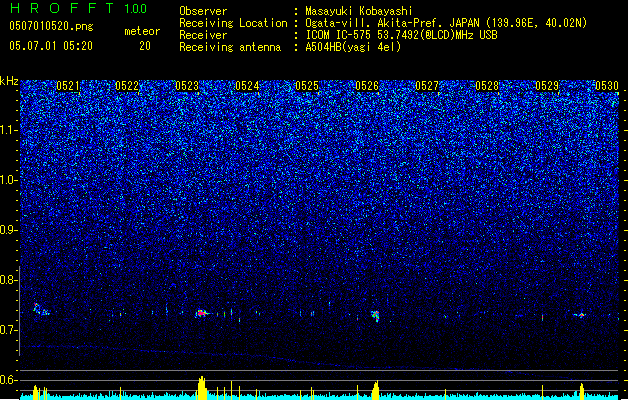Click the date stamp 05.07.01 05:20
This screenshot has height=400, width=629.
click(51, 46)
